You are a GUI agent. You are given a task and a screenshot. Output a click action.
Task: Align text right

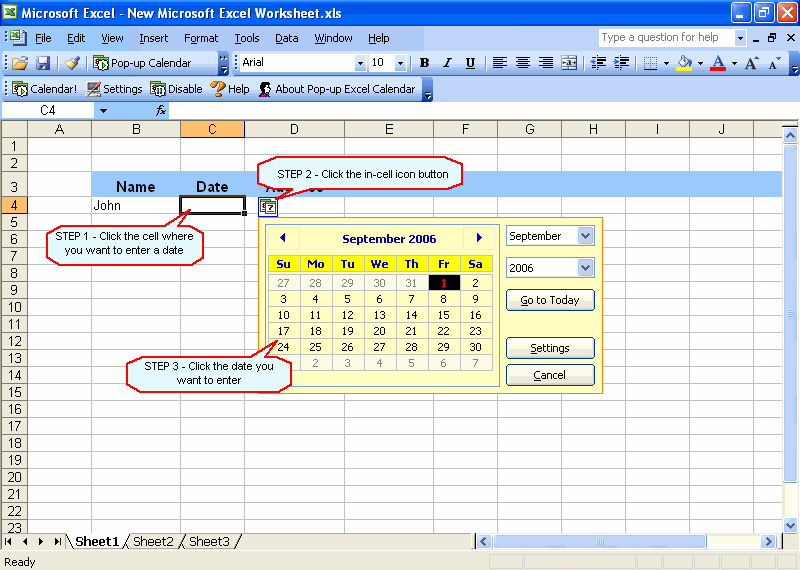[x=546, y=63]
